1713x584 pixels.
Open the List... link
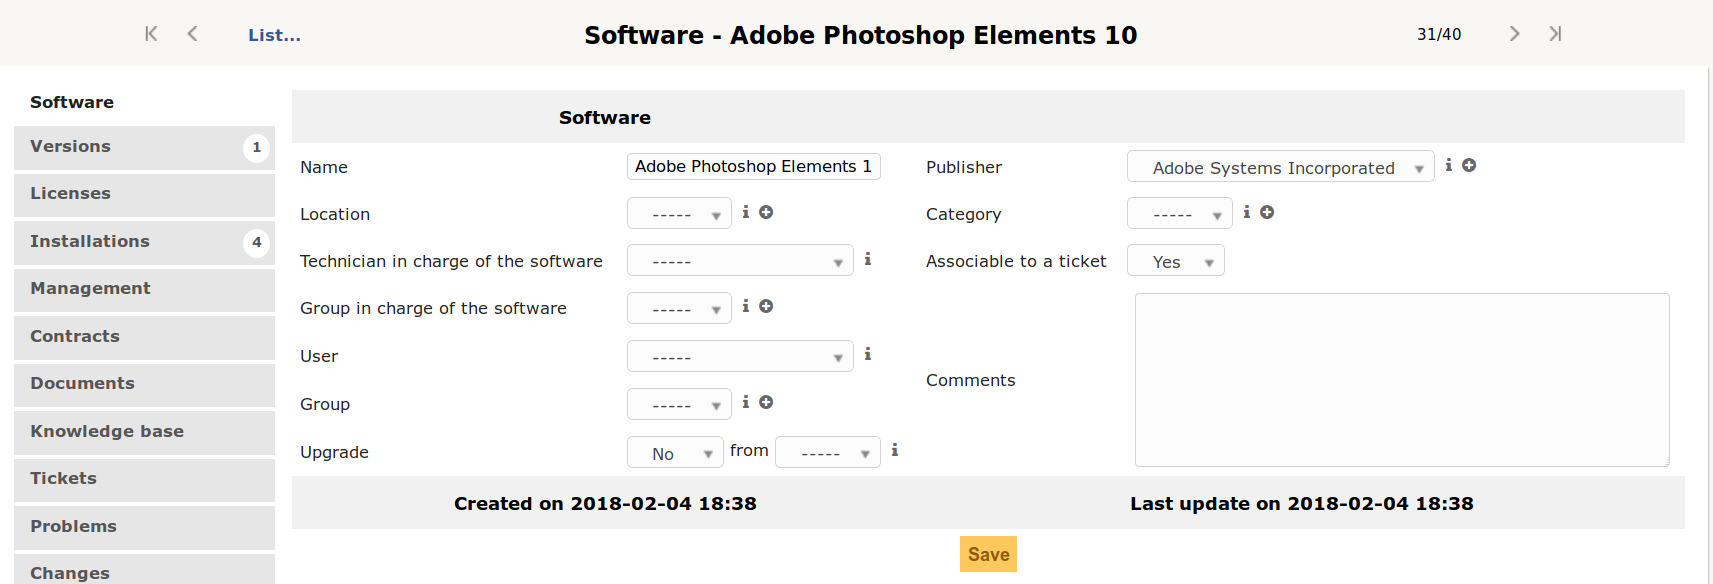click(274, 35)
